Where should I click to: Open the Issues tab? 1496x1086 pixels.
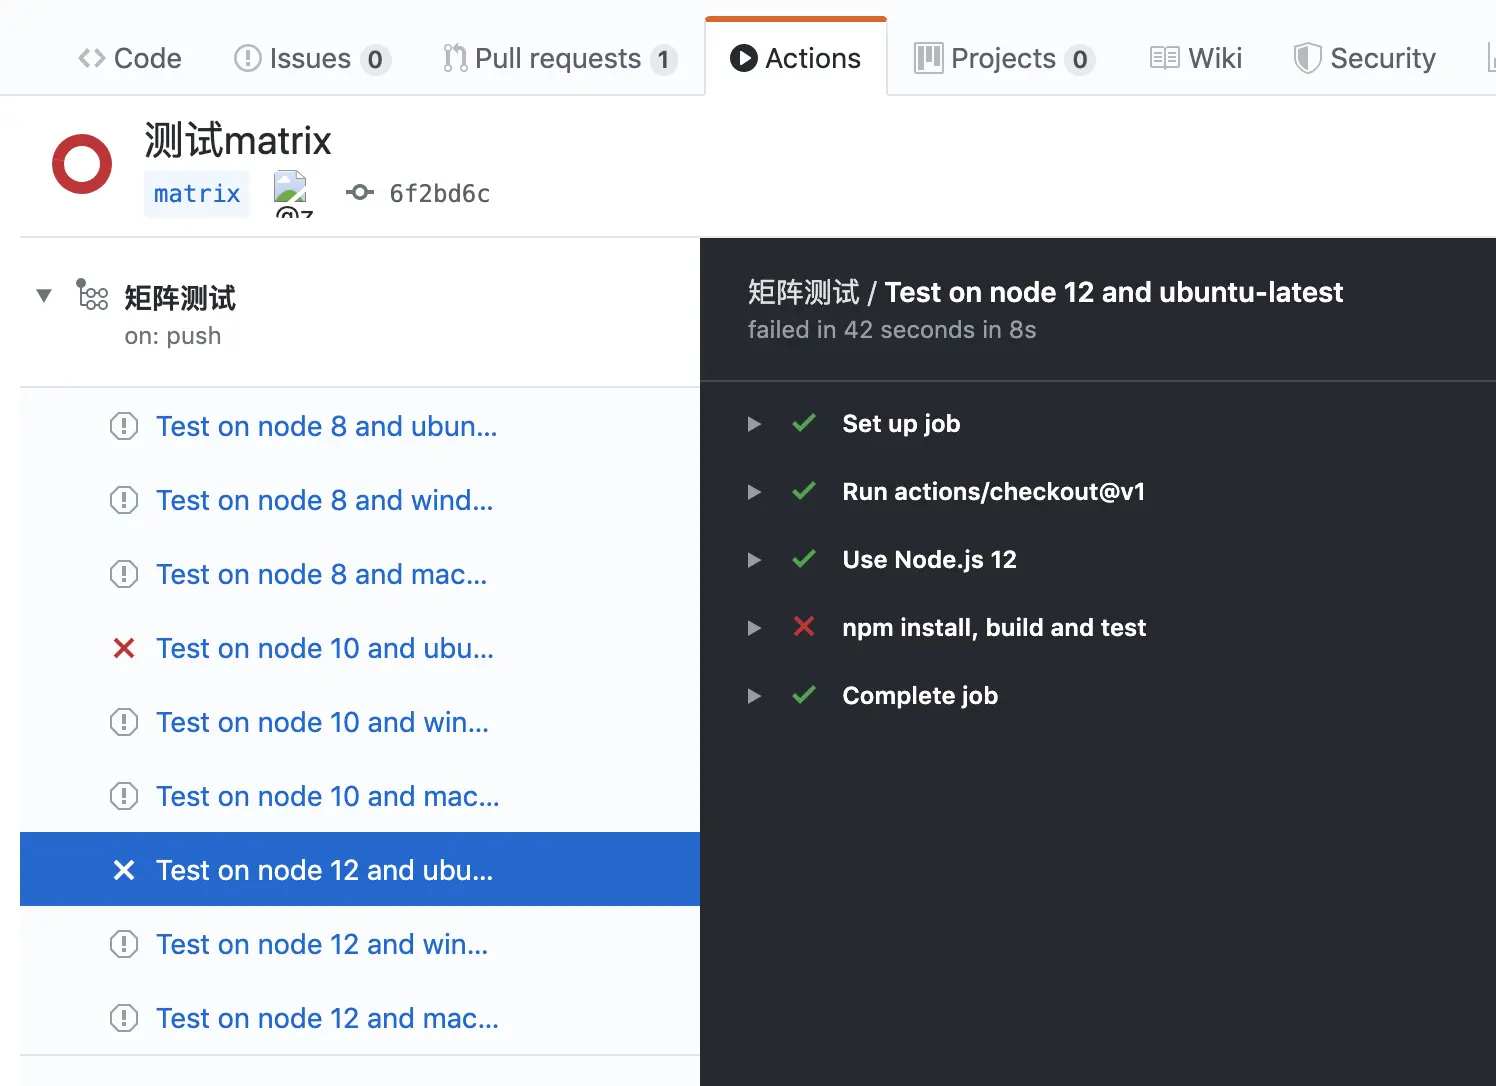pyautogui.click(x=311, y=58)
